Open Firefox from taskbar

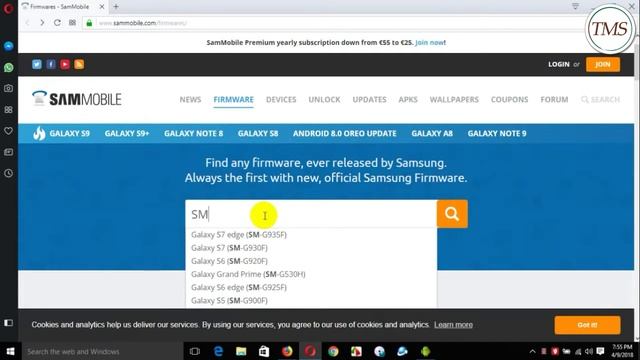[x=287, y=351]
